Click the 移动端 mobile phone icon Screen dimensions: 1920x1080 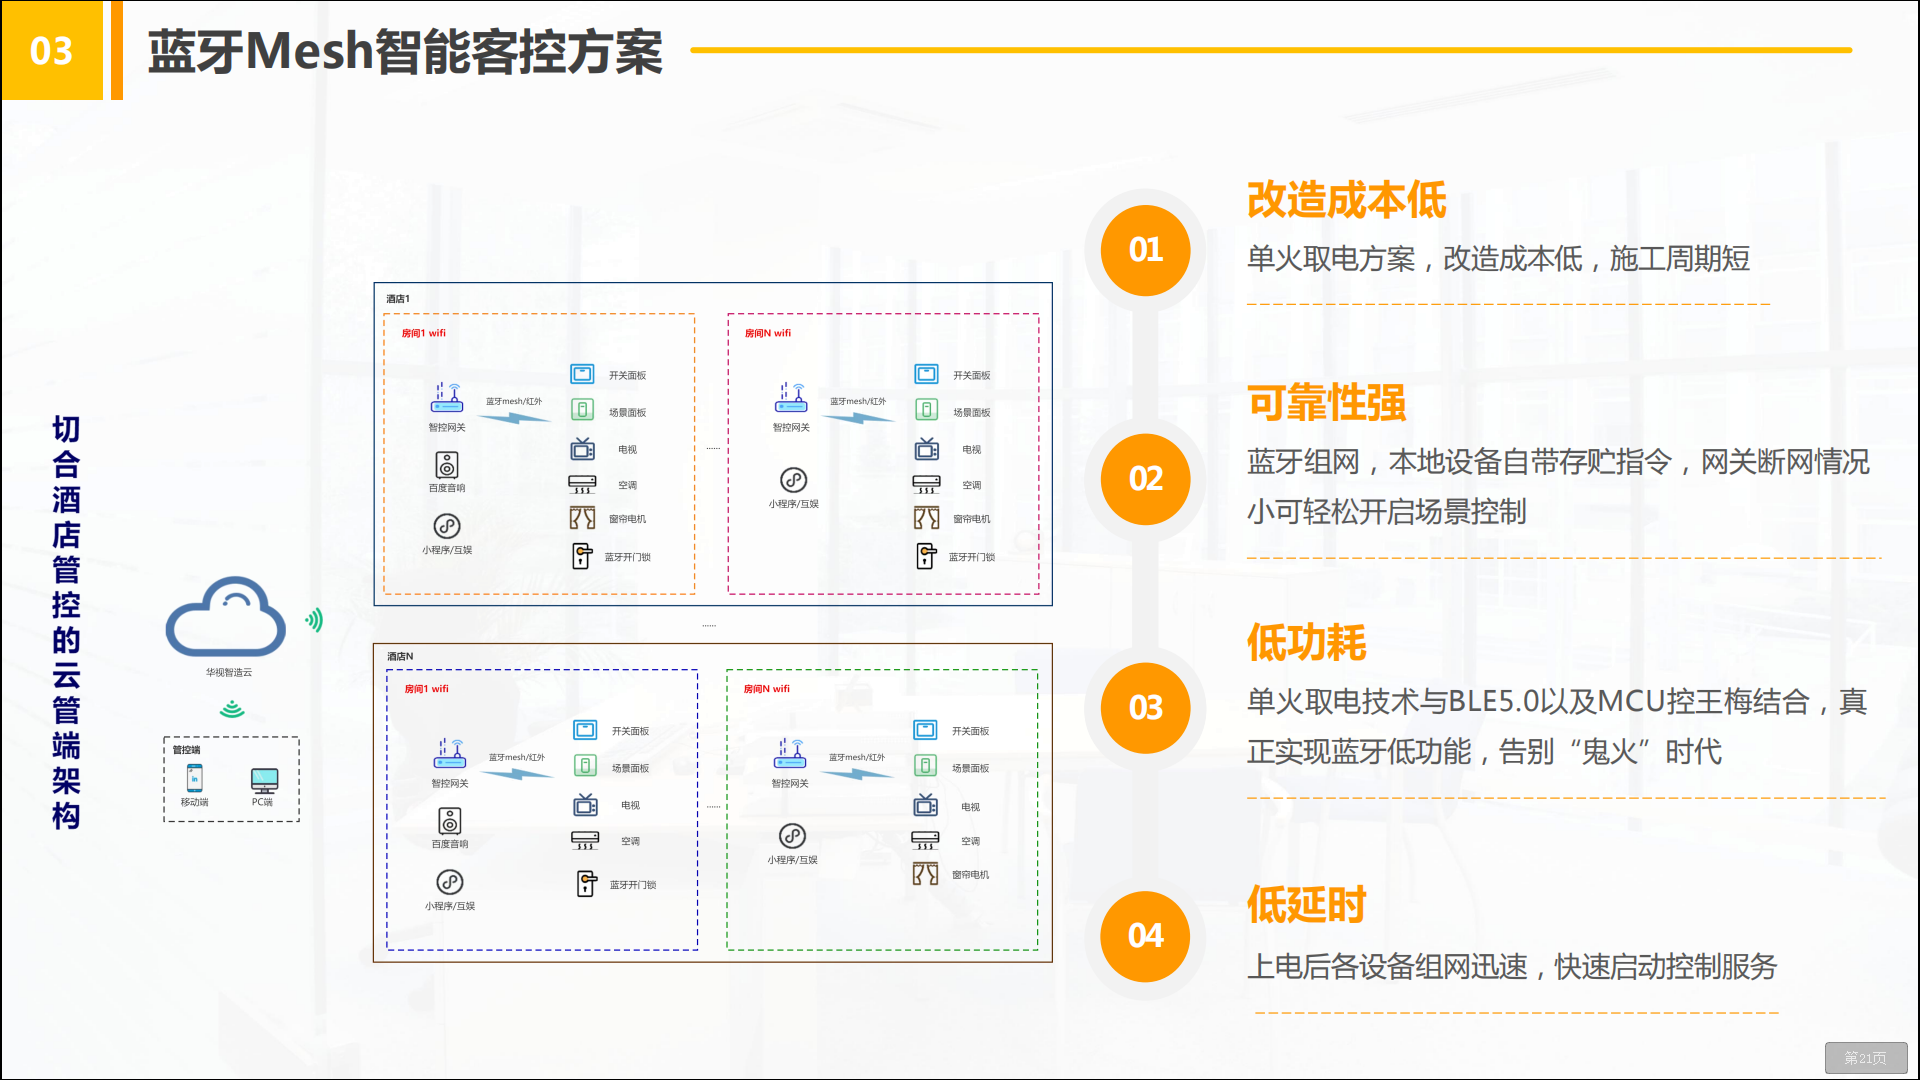tap(194, 778)
